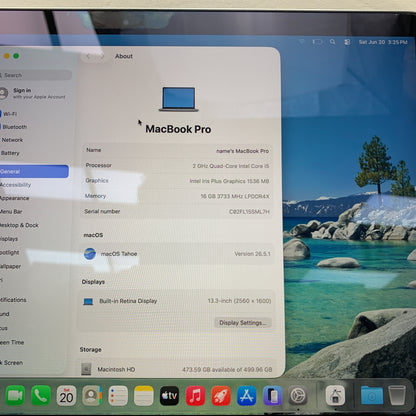Click Sign in with your Apple Account

point(33,93)
